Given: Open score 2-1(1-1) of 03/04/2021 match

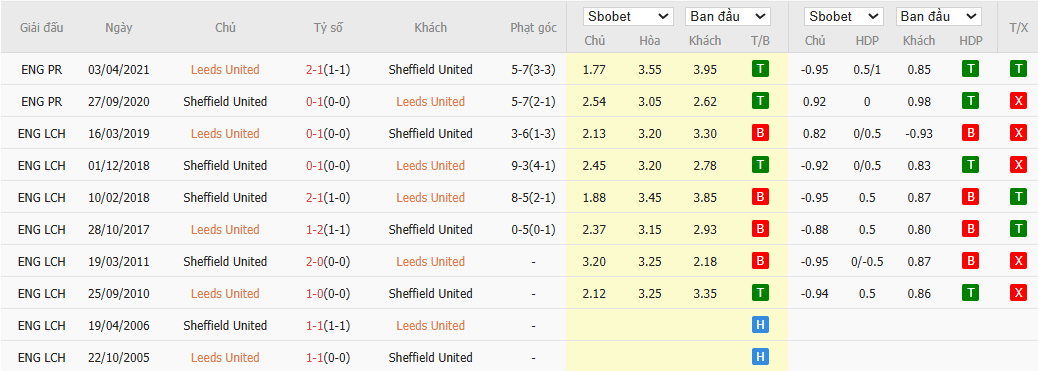Looking at the screenshot, I should (328, 70).
